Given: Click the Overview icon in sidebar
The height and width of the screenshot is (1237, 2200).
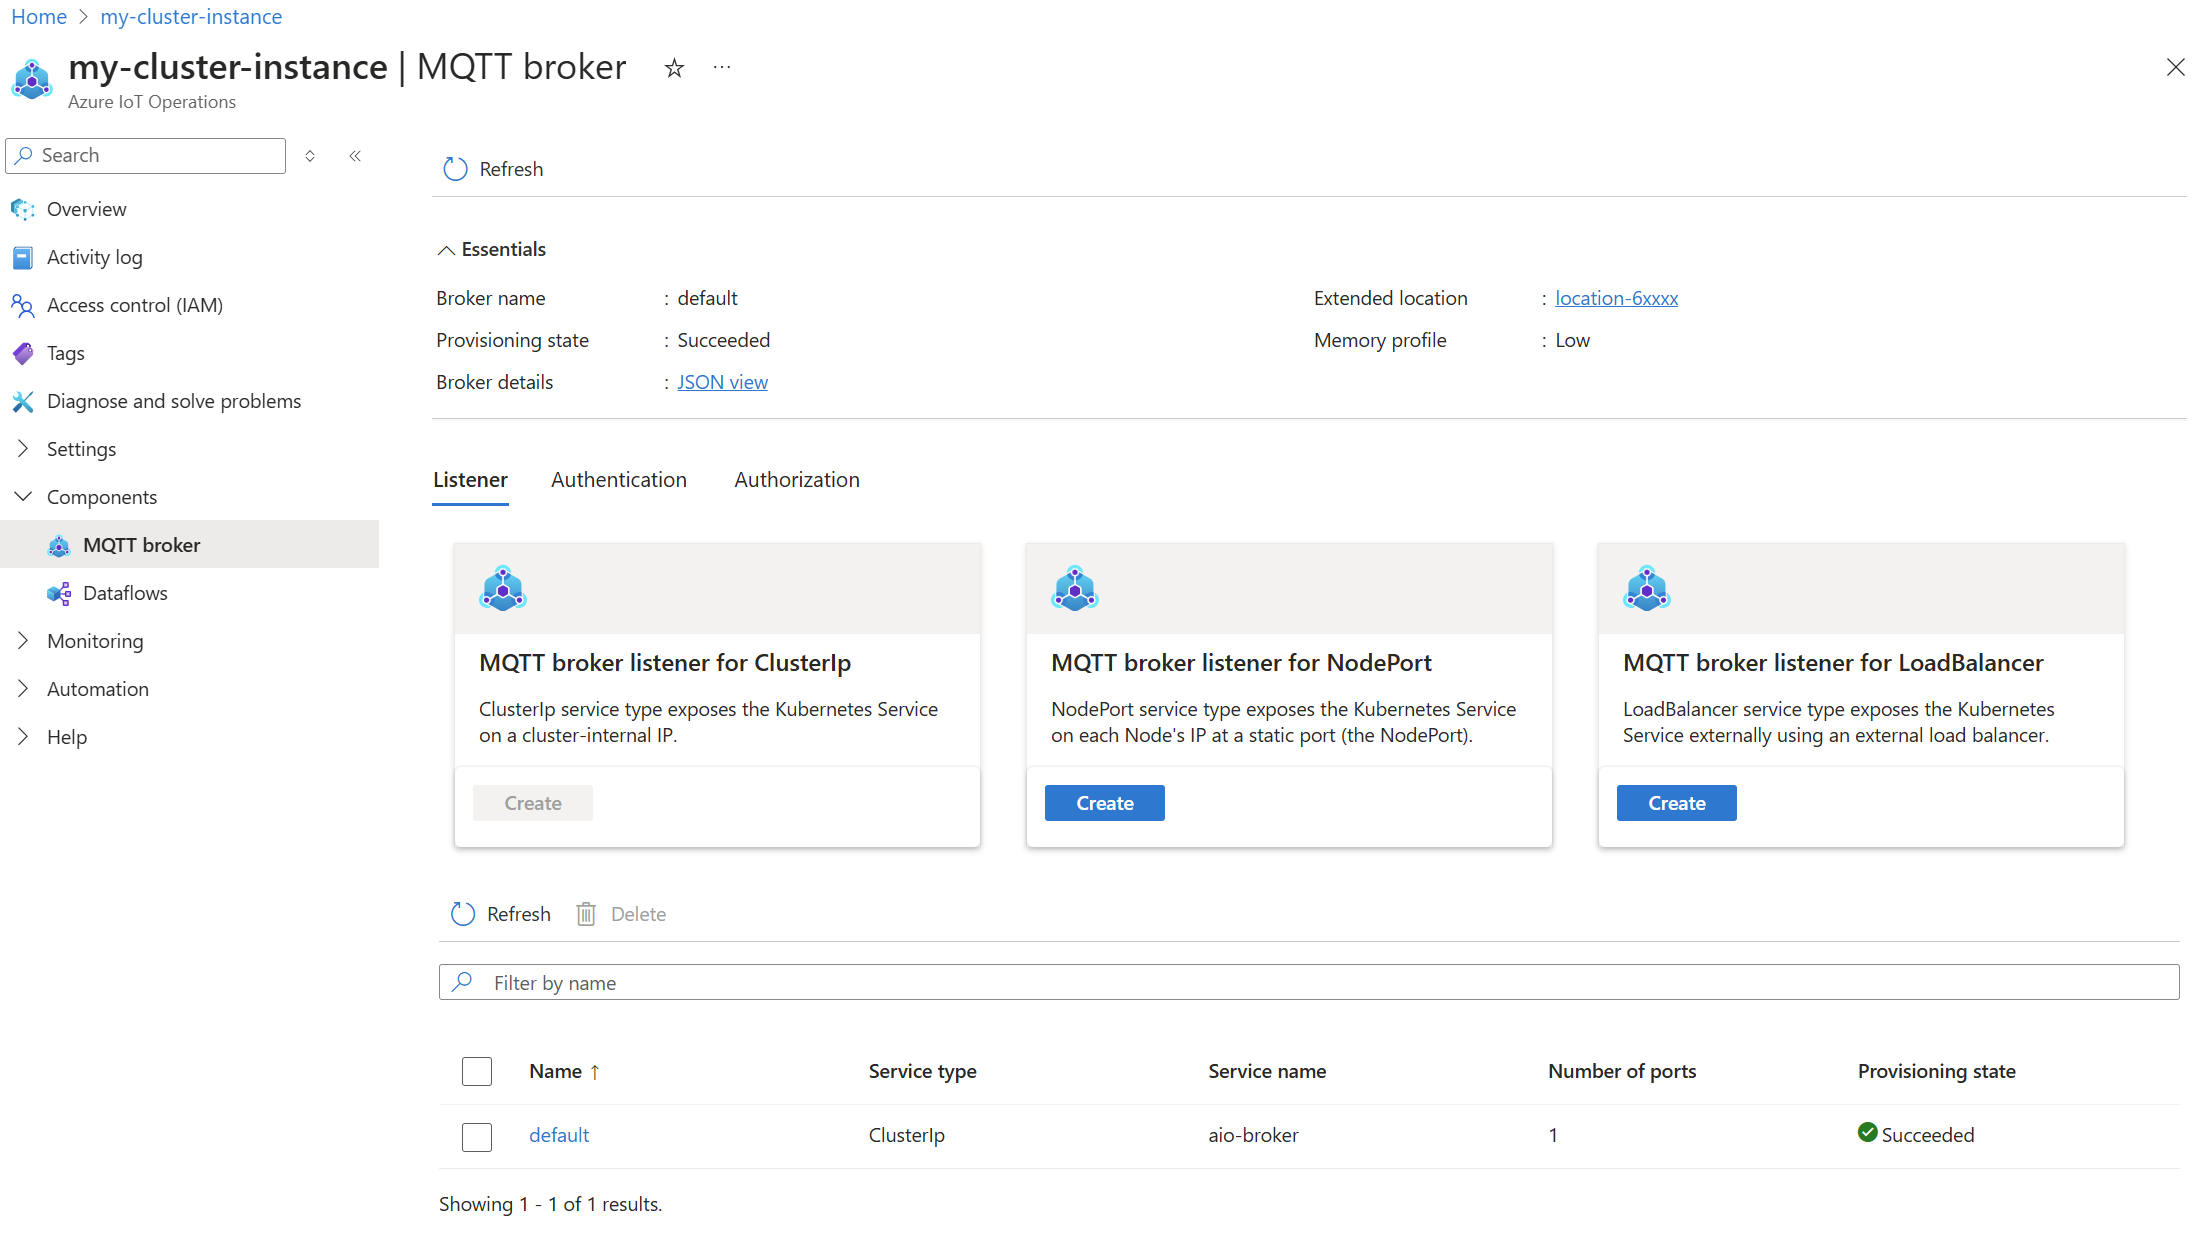Looking at the screenshot, I should (x=23, y=208).
